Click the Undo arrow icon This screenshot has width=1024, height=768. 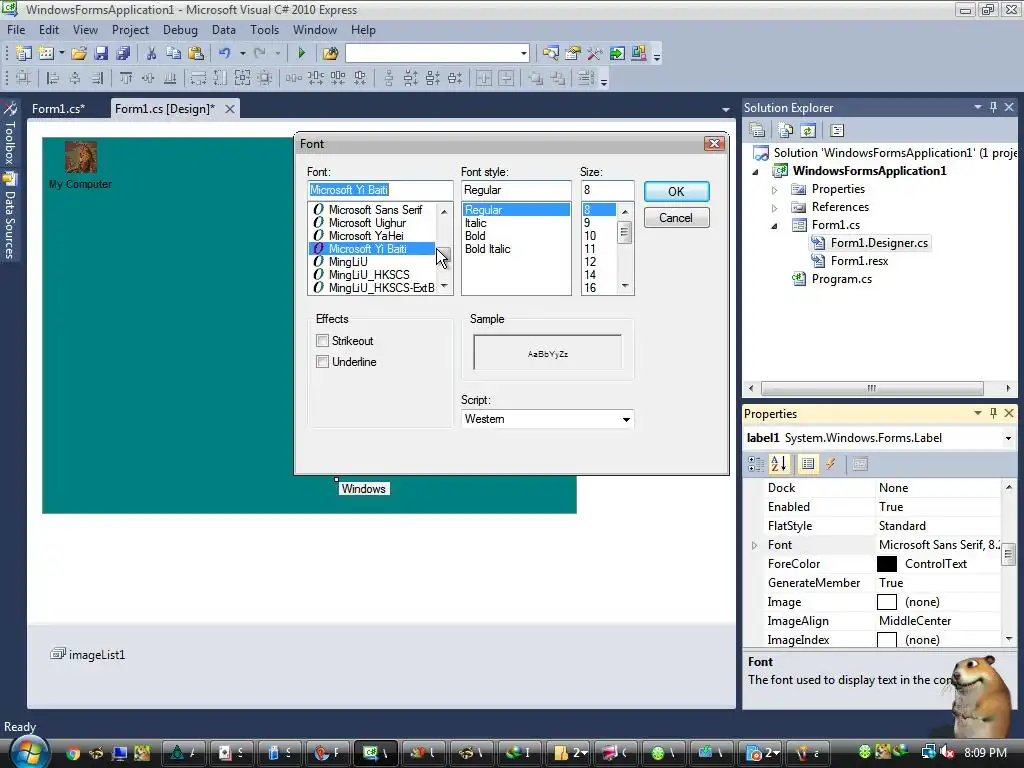225,53
